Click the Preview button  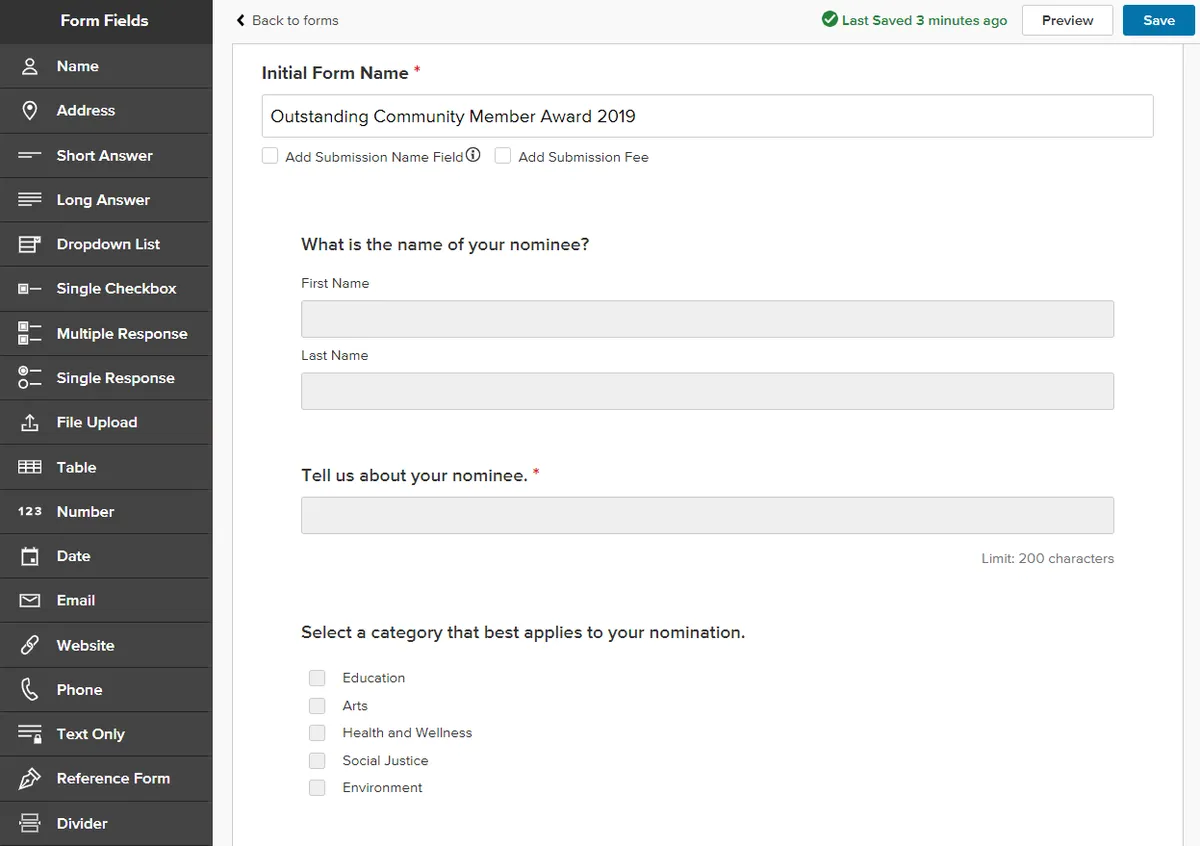[1067, 20]
